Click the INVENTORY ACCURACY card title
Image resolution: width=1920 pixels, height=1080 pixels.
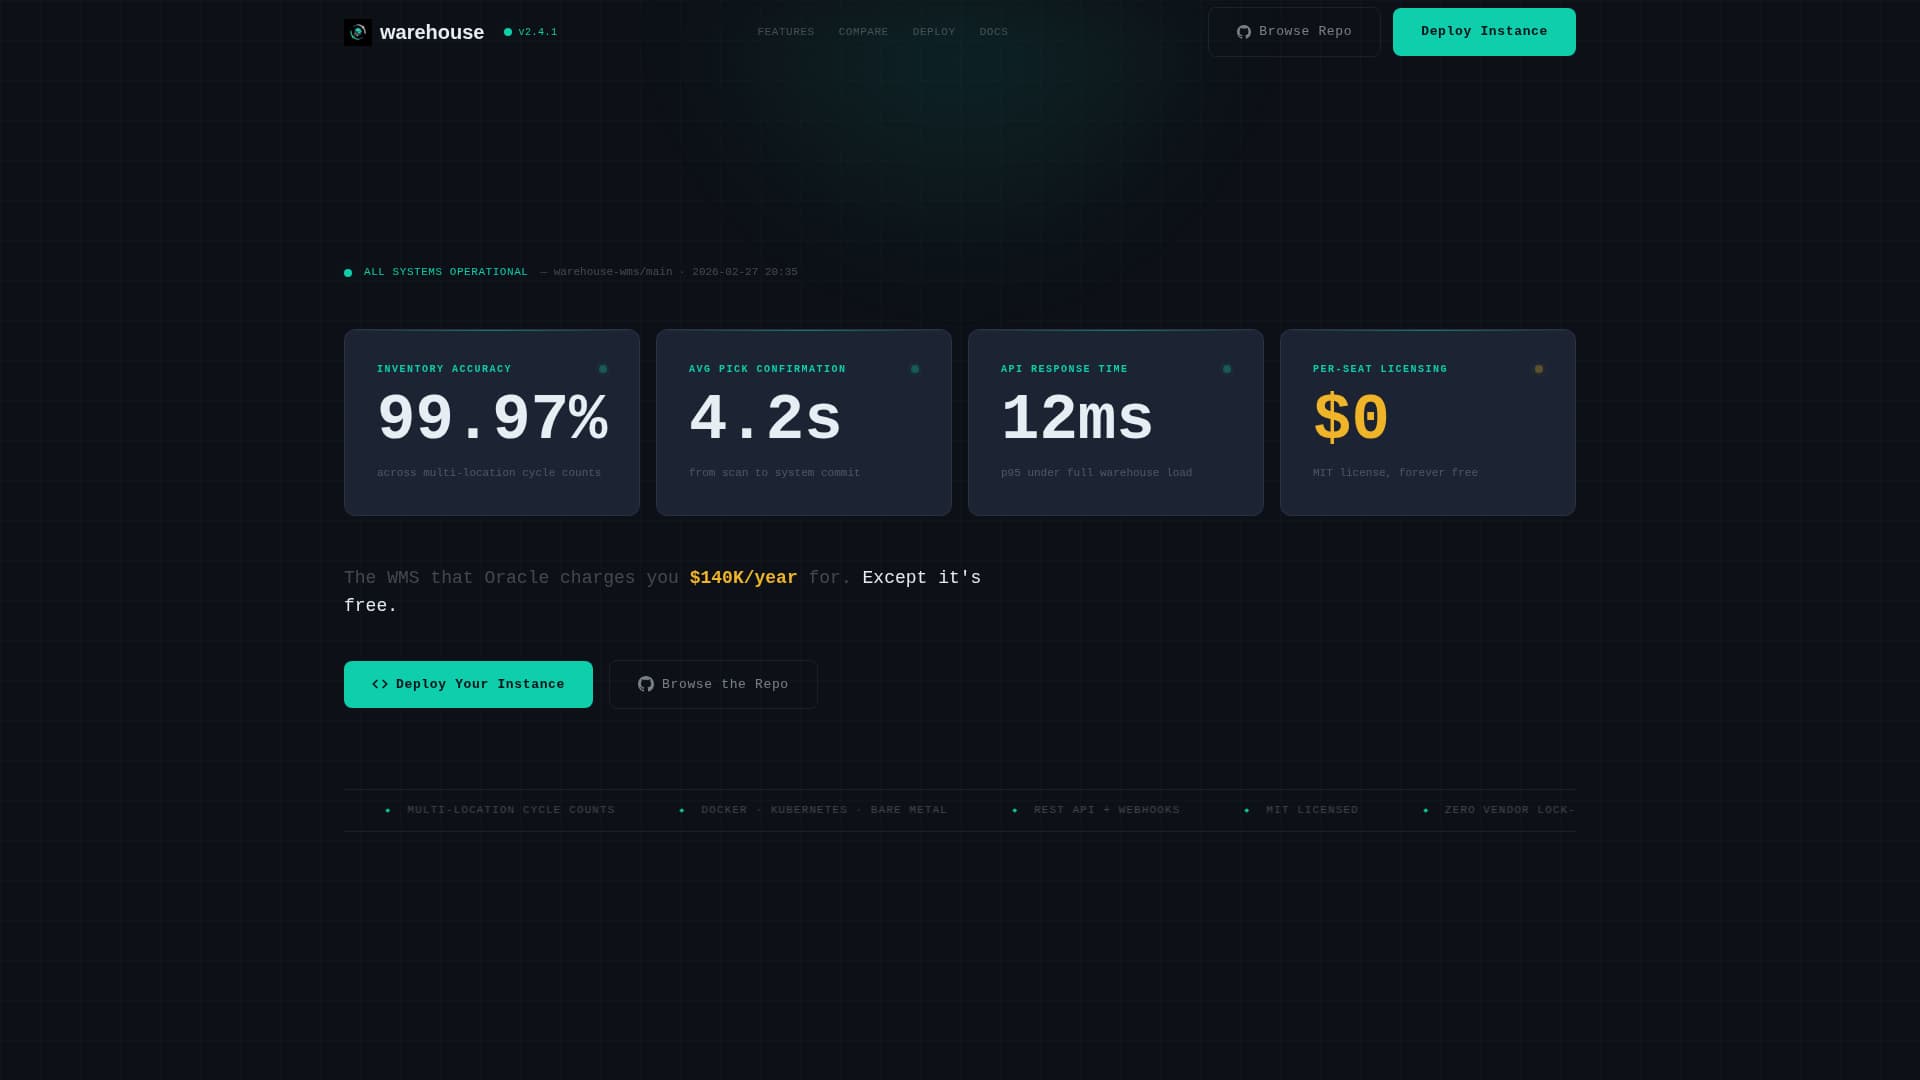click(x=444, y=369)
